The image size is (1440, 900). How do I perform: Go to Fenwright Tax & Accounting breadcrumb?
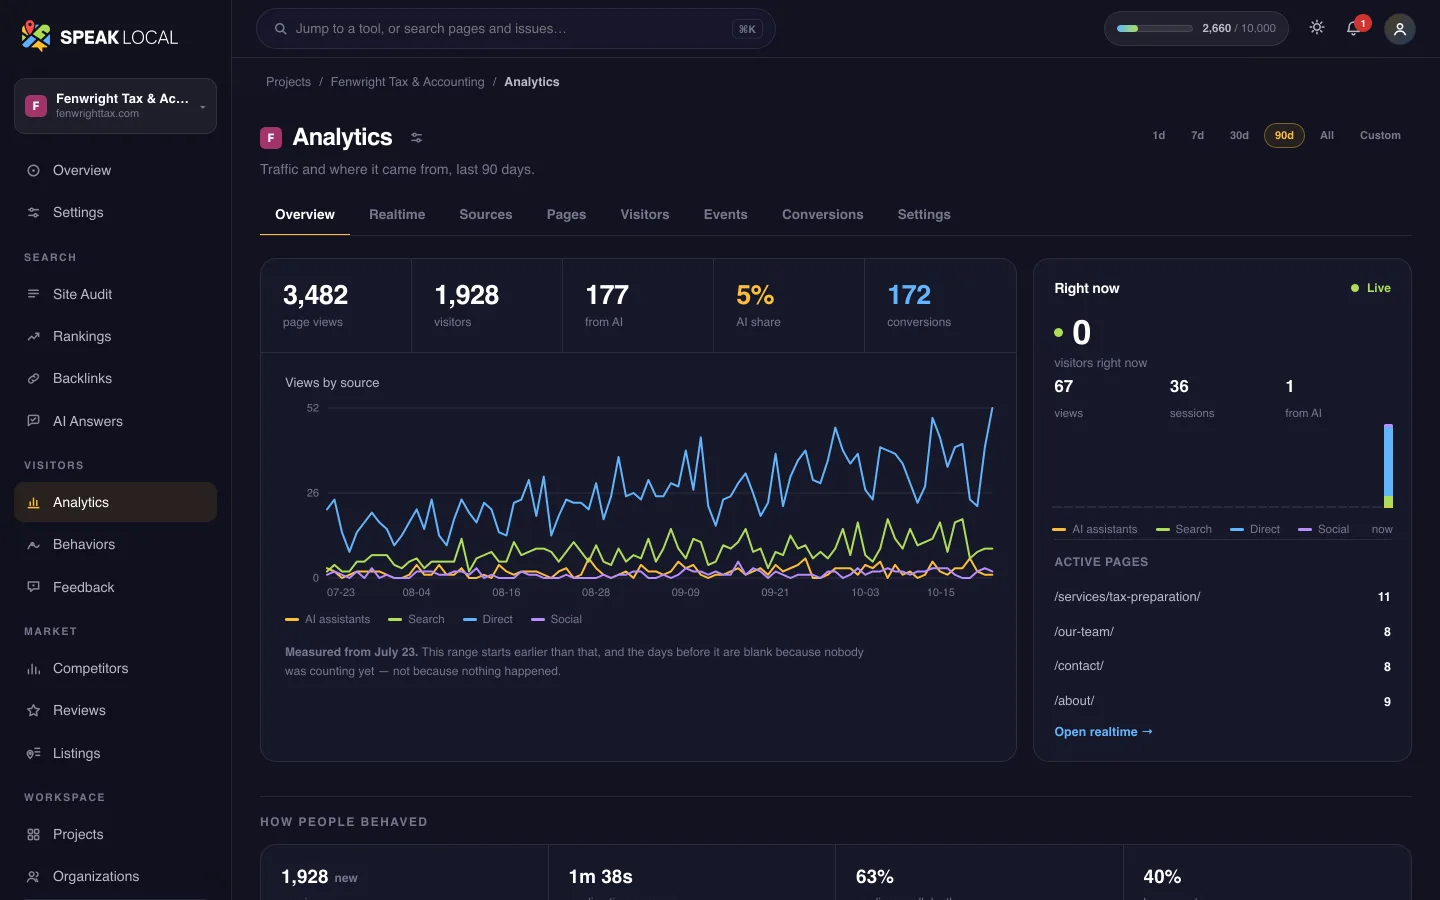click(407, 82)
